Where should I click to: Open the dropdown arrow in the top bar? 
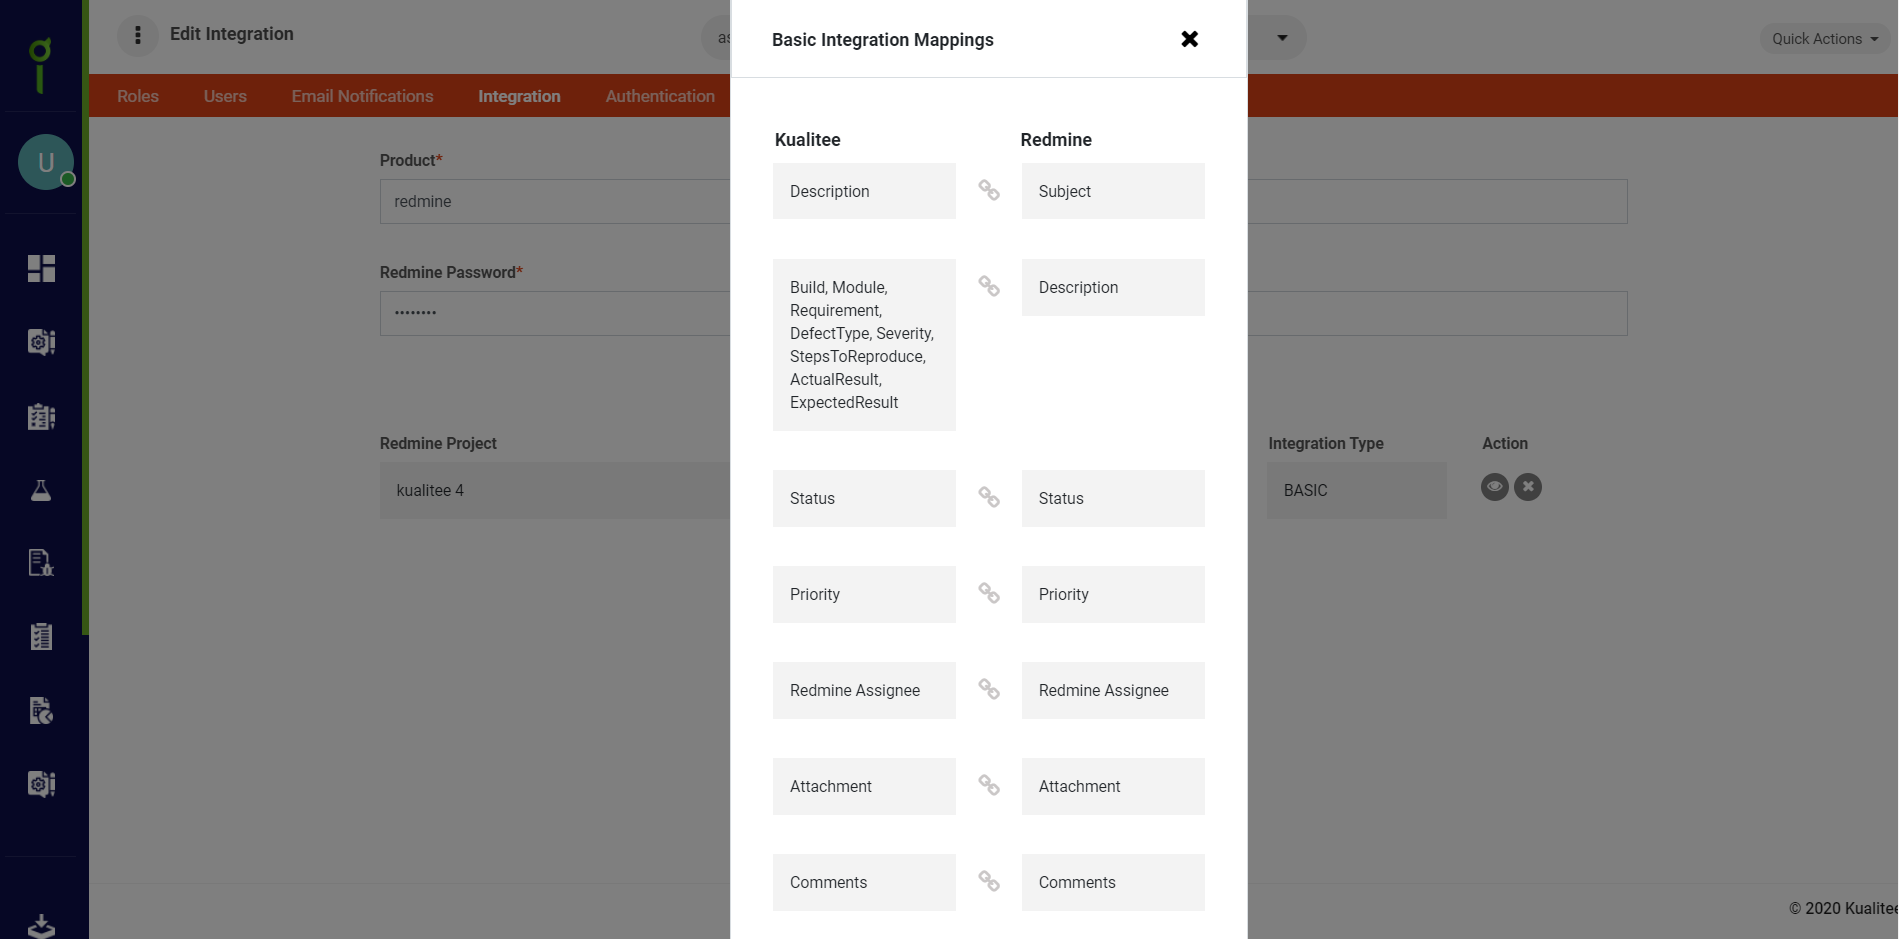pos(1282,38)
